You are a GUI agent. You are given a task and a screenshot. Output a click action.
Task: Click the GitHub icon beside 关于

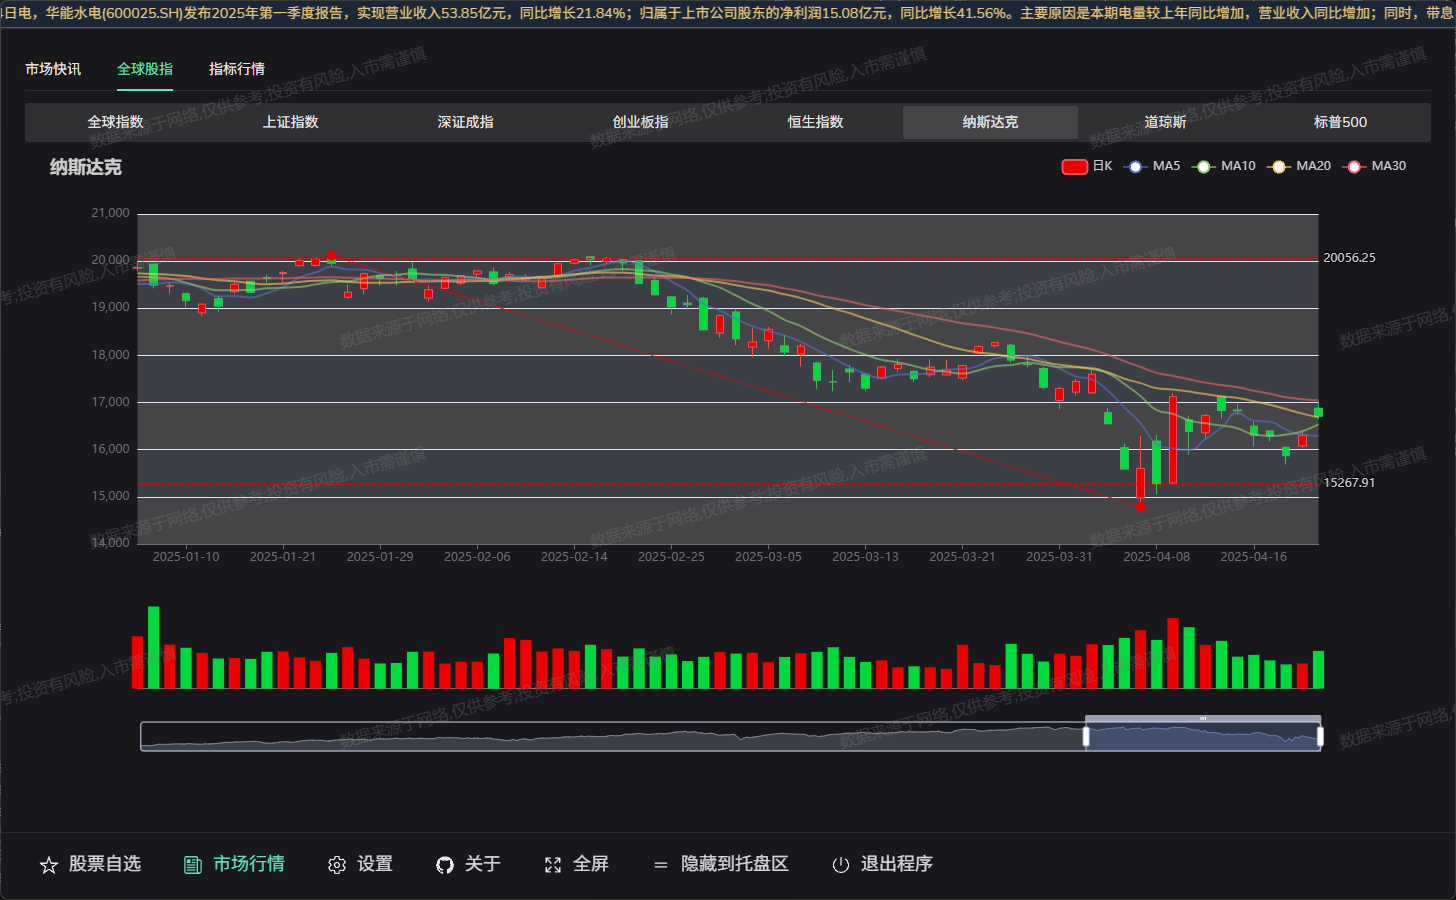click(x=445, y=865)
